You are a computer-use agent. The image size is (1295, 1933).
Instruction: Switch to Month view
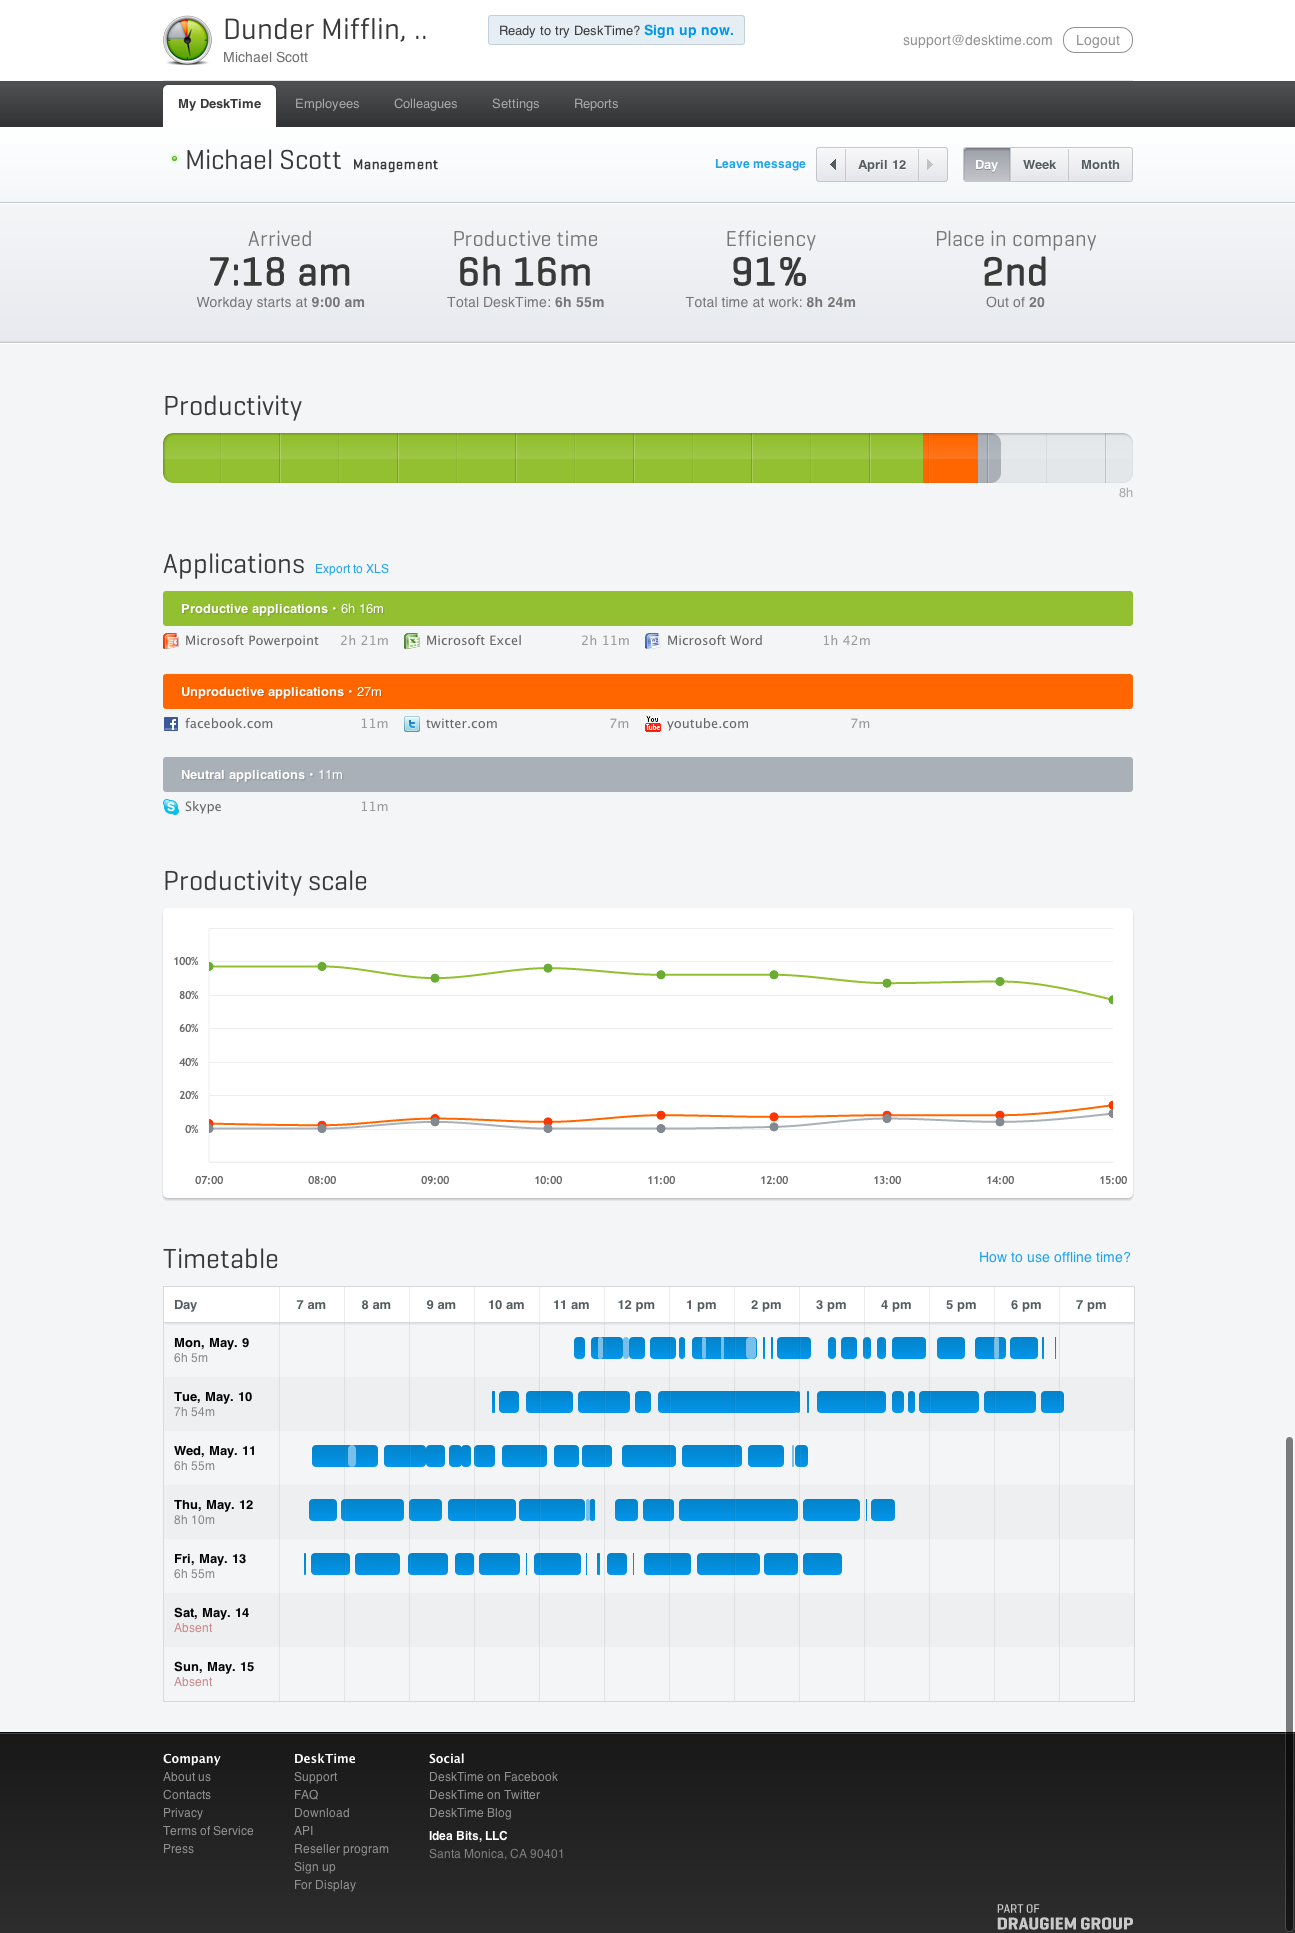[1100, 165]
